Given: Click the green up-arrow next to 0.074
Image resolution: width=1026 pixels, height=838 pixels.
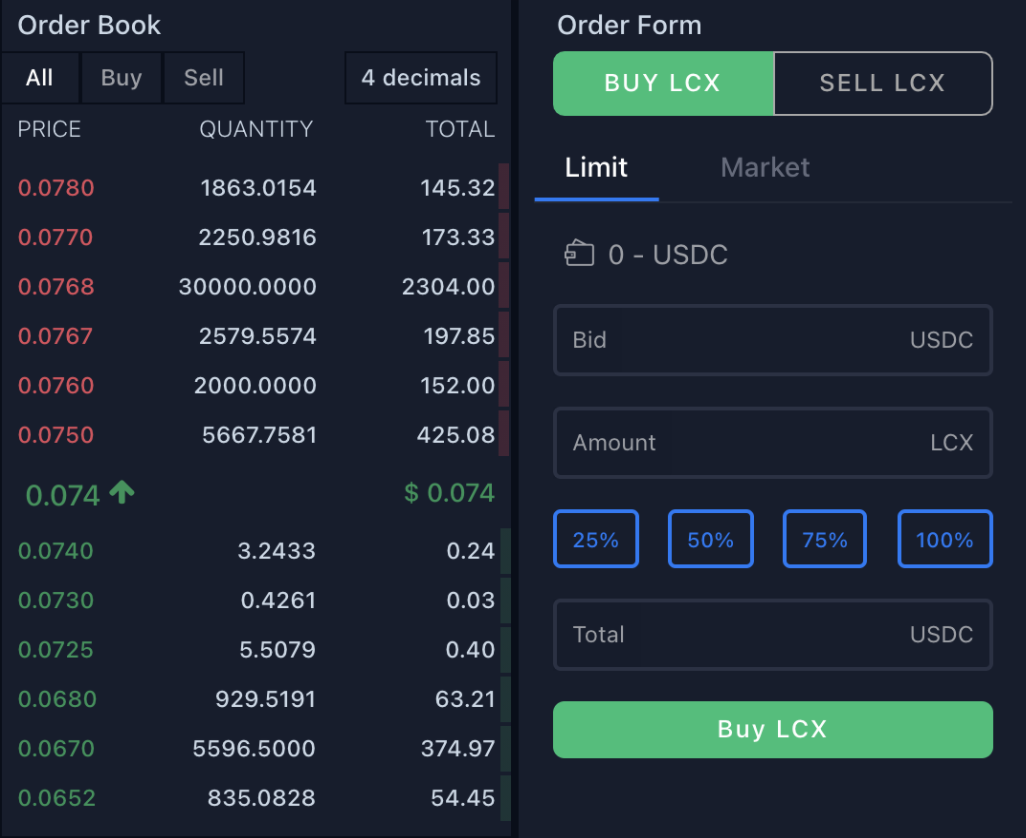Looking at the screenshot, I should [x=122, y=492].
